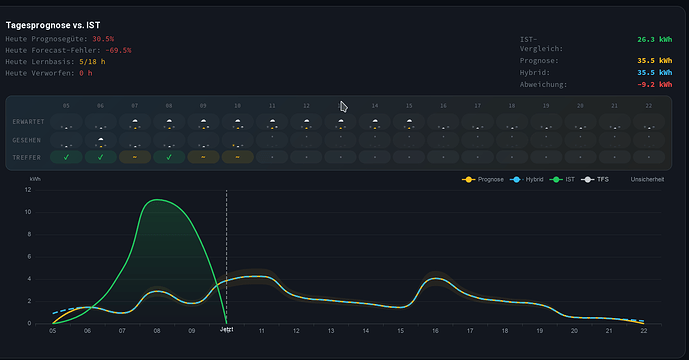Click the x-axis label 12 under the chart
Viewport: 689px width, 360px height.
click(x=296, y=331)
